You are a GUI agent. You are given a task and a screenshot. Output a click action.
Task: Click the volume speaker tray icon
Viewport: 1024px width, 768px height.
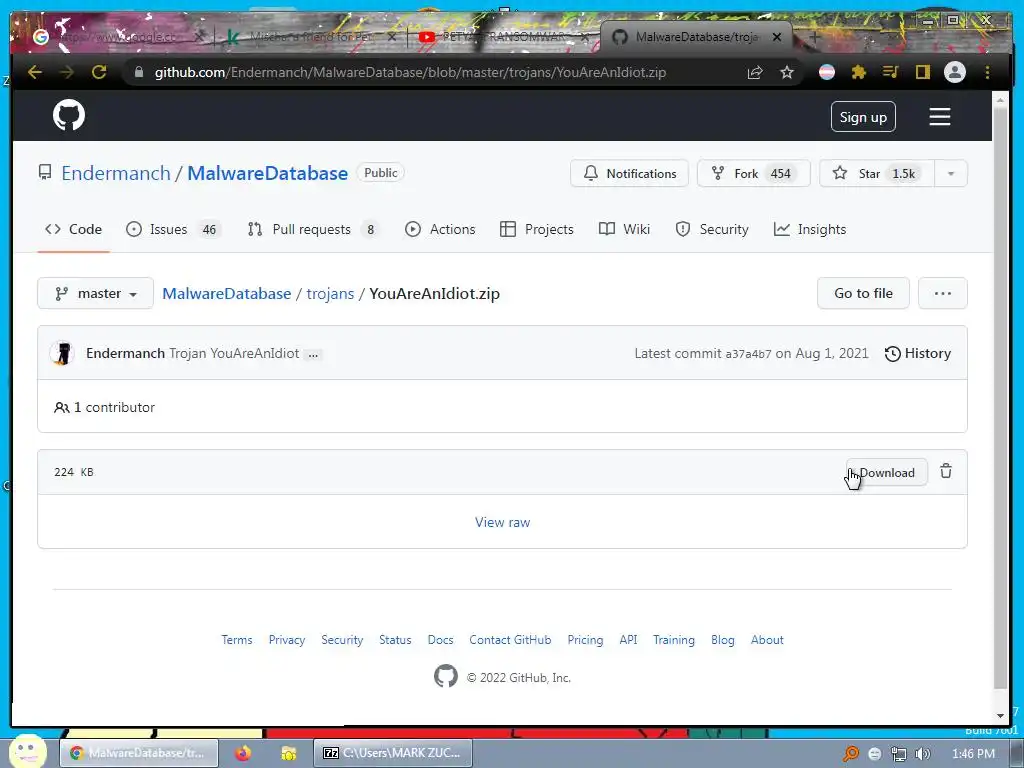tap(922, 754)
